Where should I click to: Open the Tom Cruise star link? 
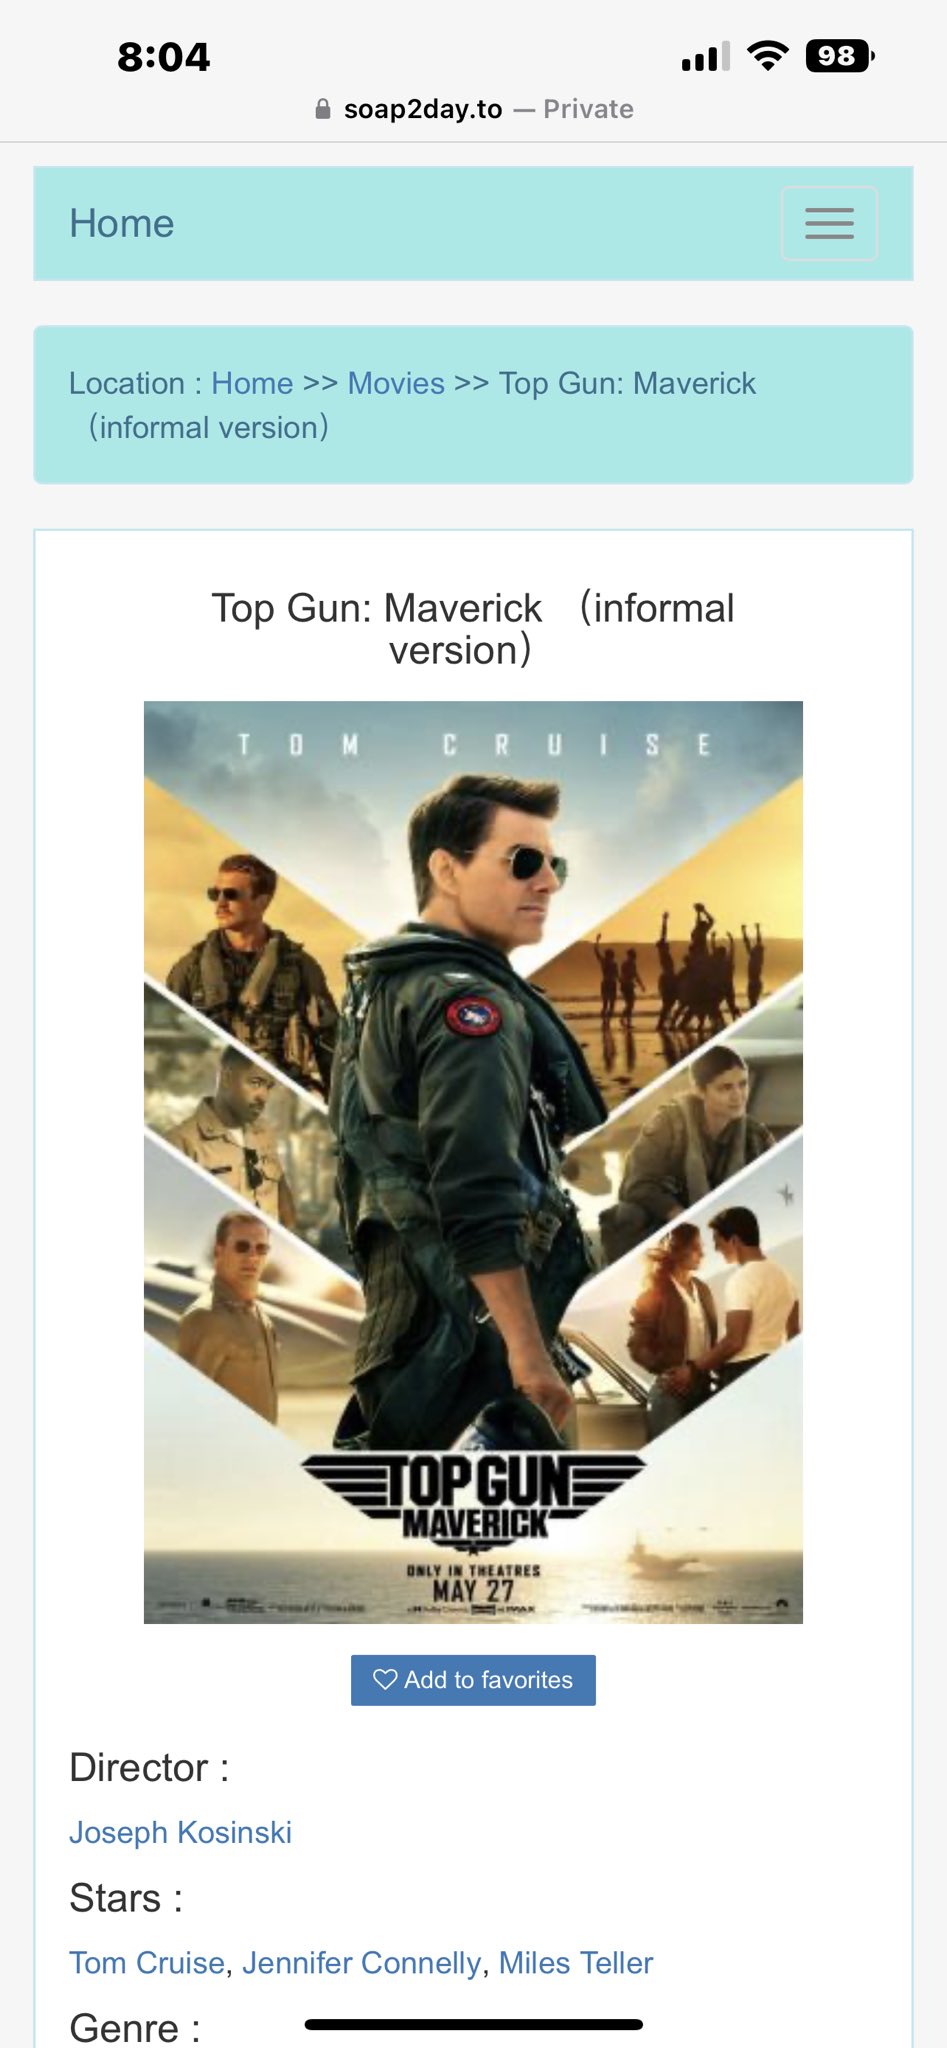(147, 1962)
